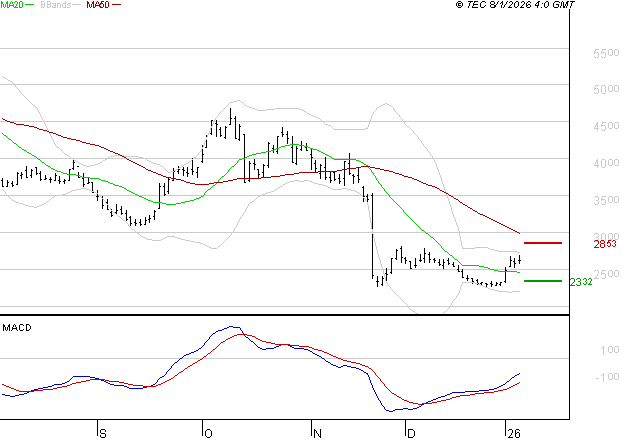Click the green support level line
The width and height of the screenshot is (627, 440).
pos(543,281)
